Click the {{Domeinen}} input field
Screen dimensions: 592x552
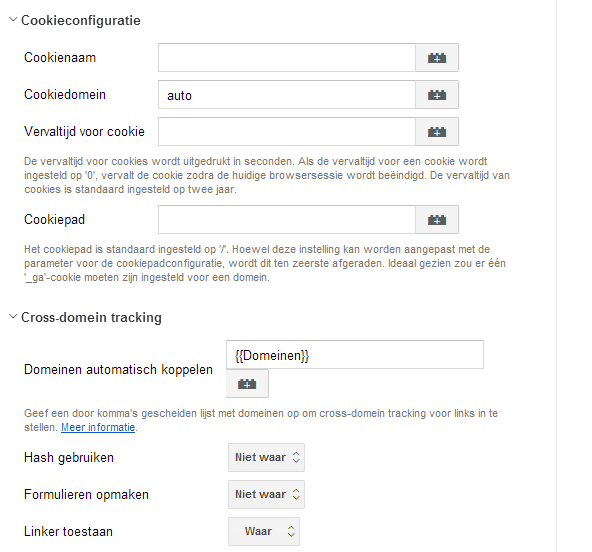click(355, 355)
